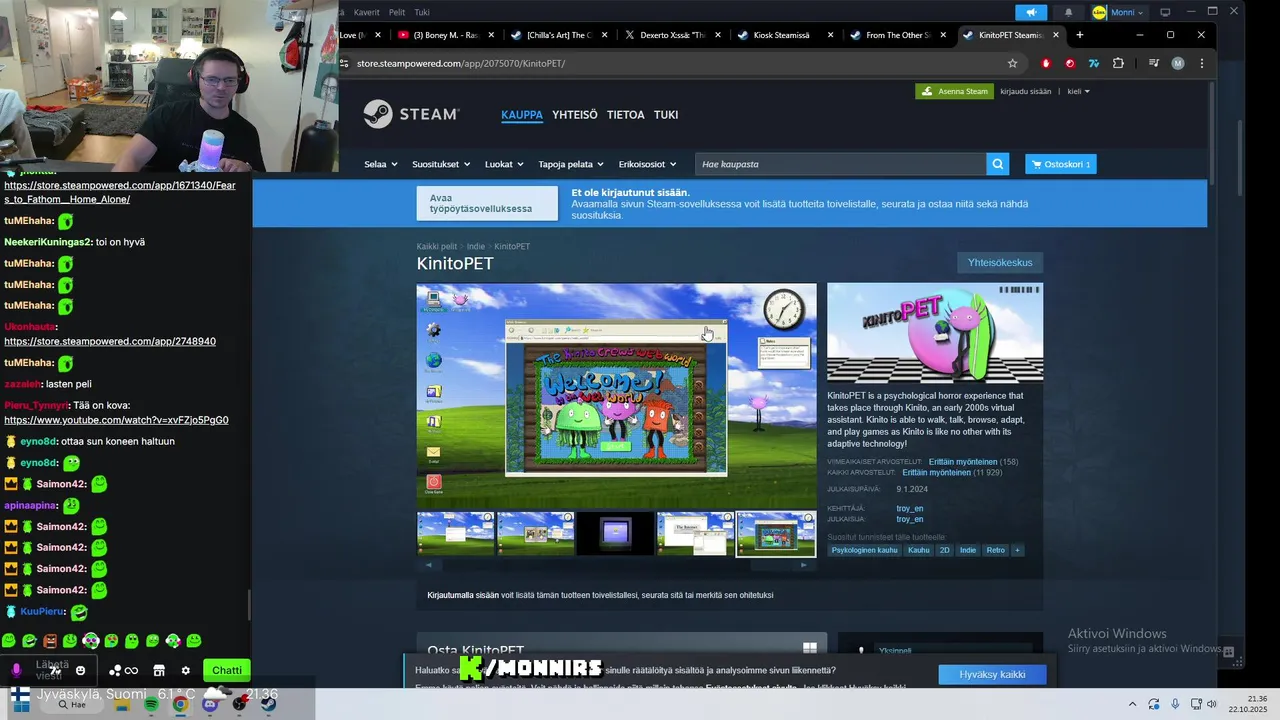Expand the Tapoja pelata dropdown

click(572, 164)
